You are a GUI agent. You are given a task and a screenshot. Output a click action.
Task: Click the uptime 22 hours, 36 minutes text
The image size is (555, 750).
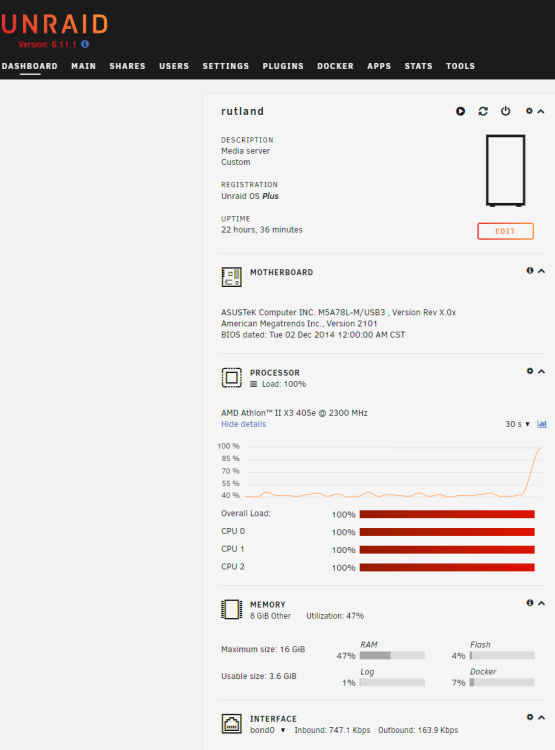coord(262,230)
